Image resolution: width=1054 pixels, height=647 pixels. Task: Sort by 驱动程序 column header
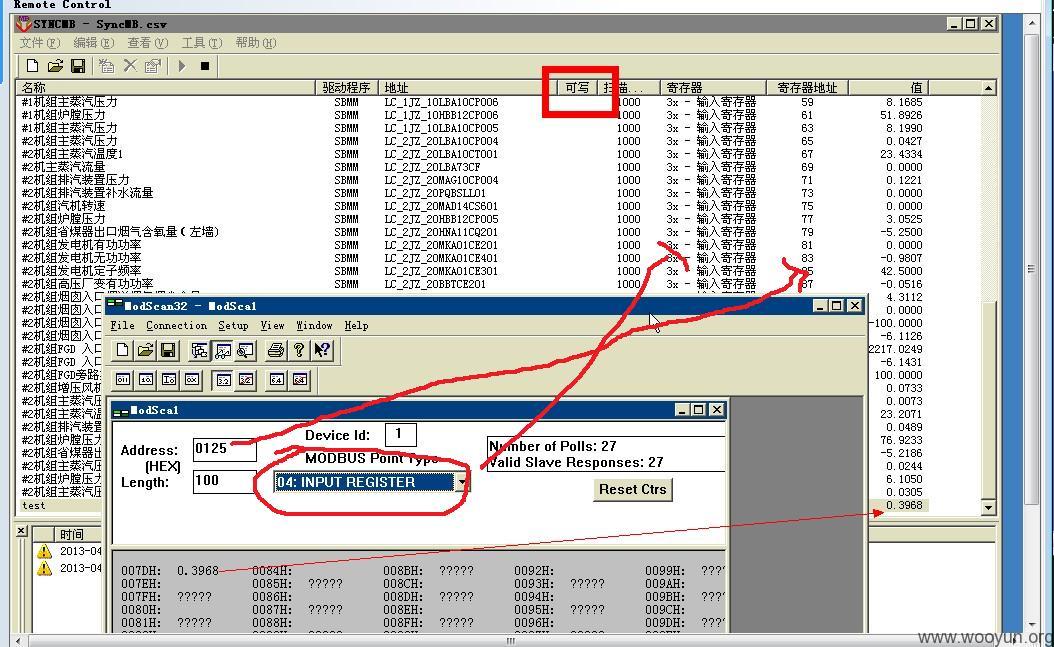pos(347,87)
